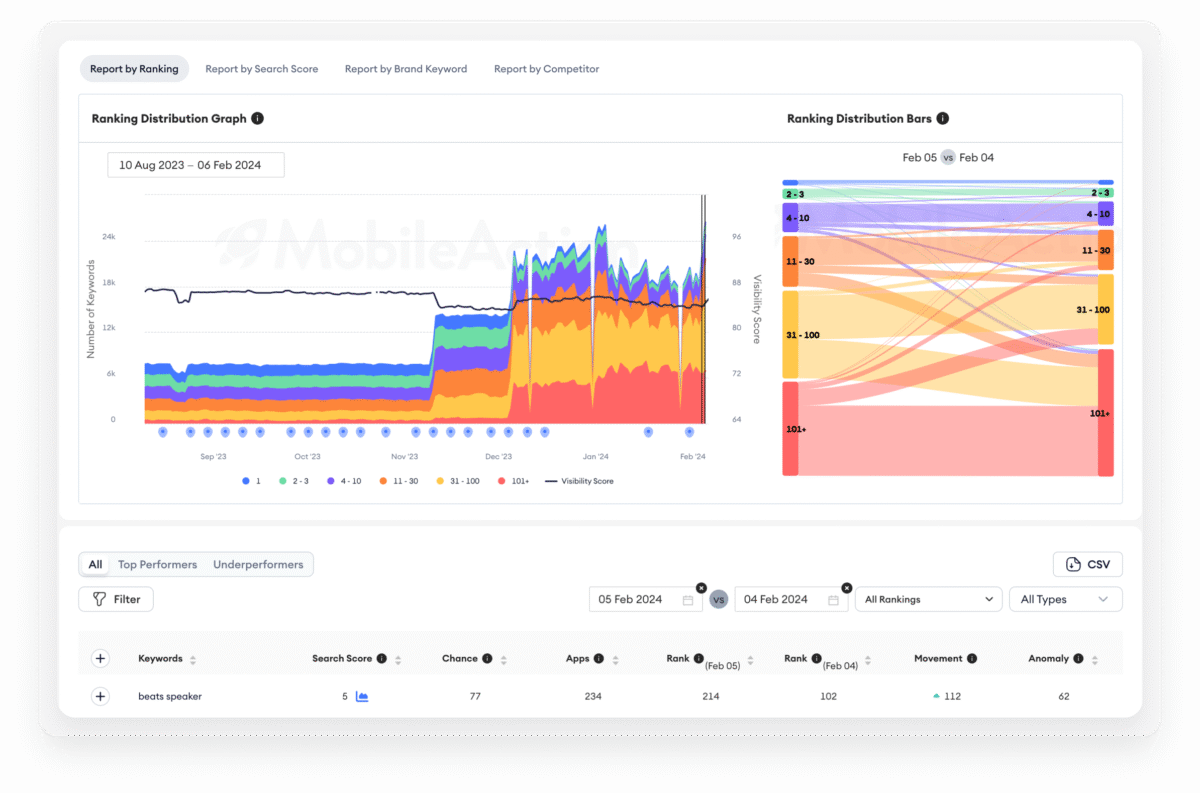This screenshot has height=793, width=1200.
Task: Clear the 04 Feb 2024 date with X icon
Action: pyautogui.click(x=847, y=588)
